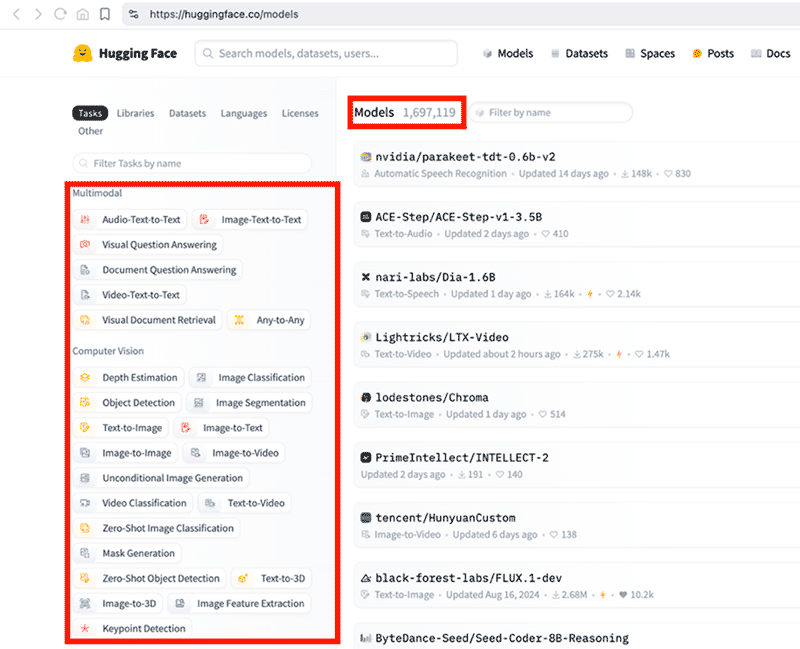Click the Hugging Face emoji logo

tap(83, 53)
